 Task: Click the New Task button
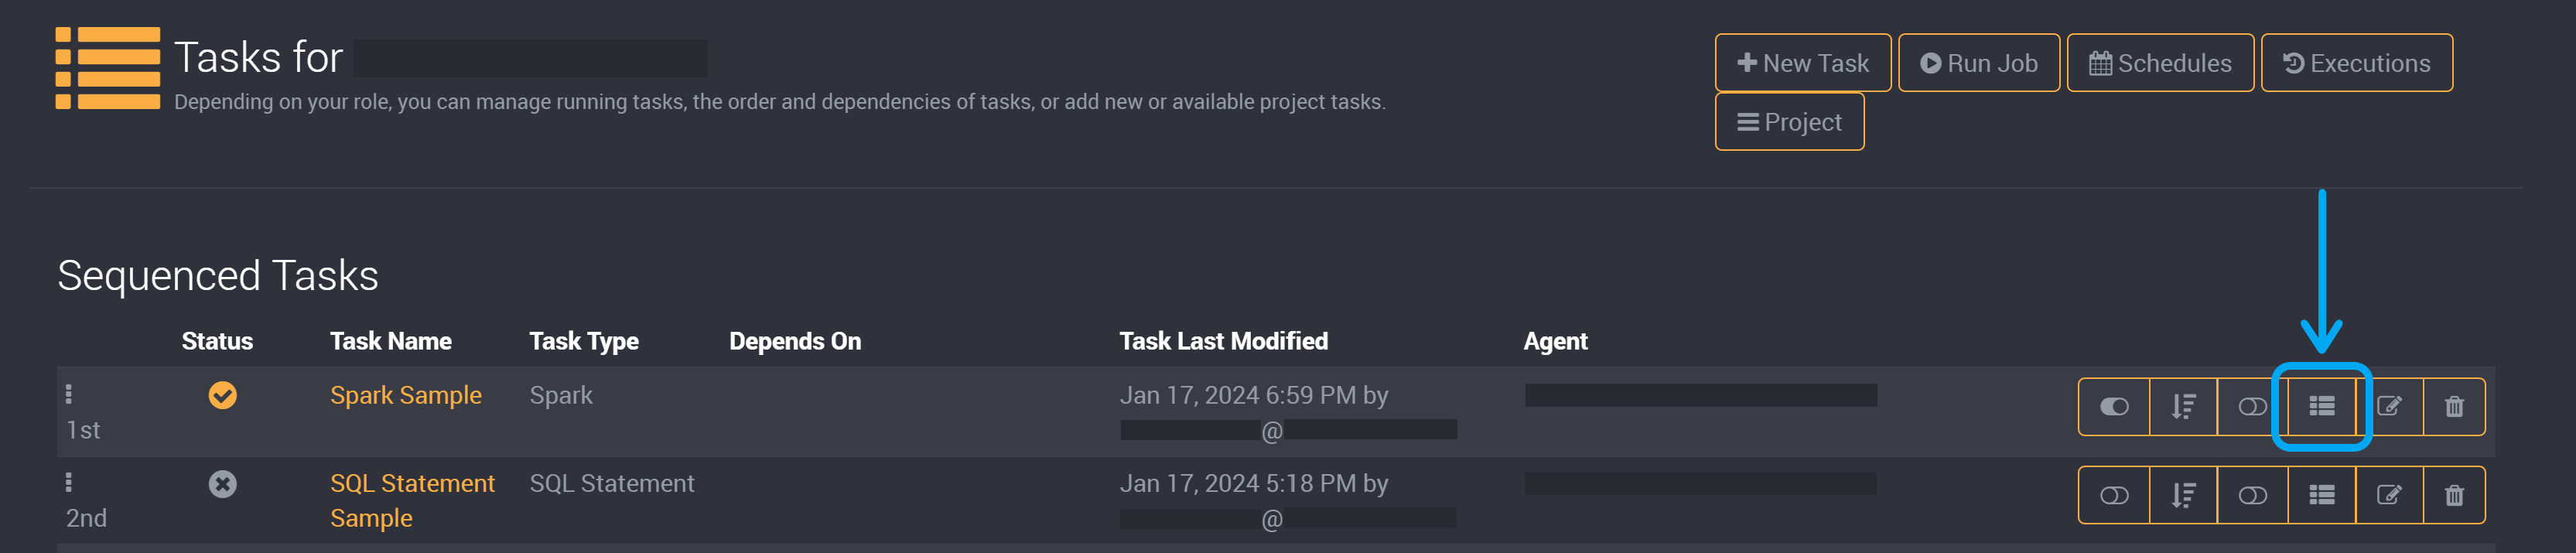[1802, 63]
